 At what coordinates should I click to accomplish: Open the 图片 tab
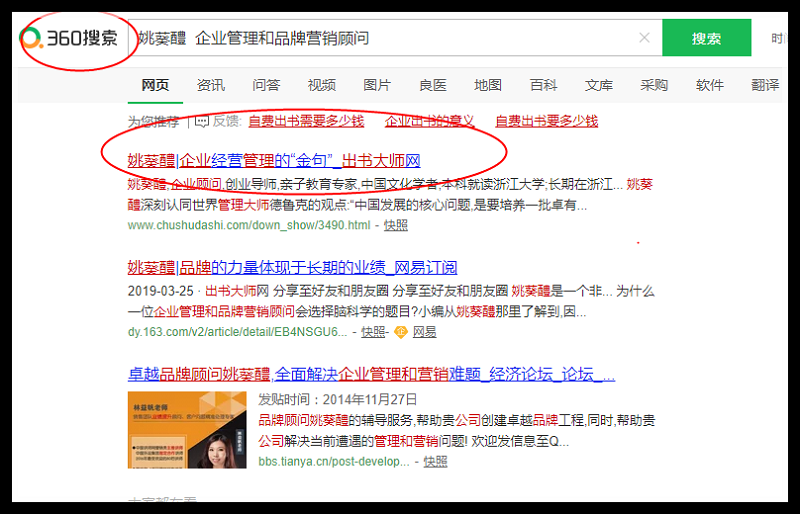(x=377, y=85)
